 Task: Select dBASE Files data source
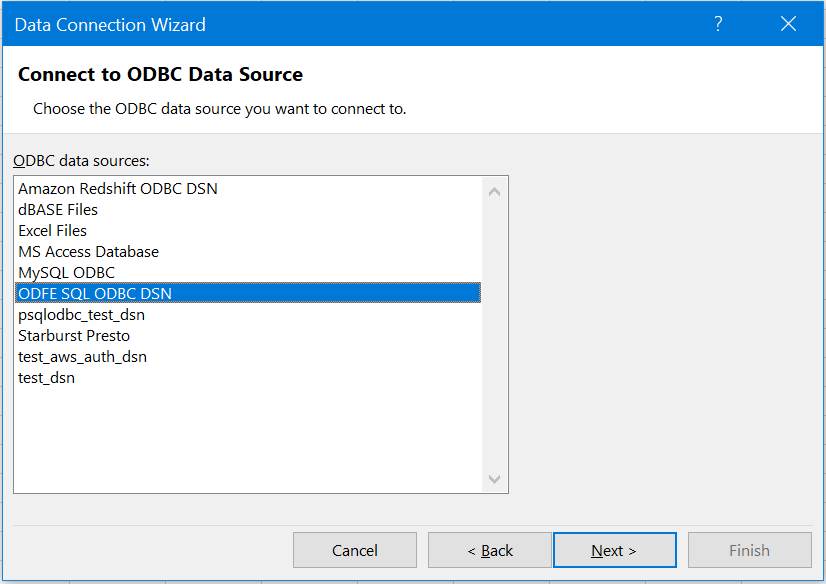tap(248, 210)
